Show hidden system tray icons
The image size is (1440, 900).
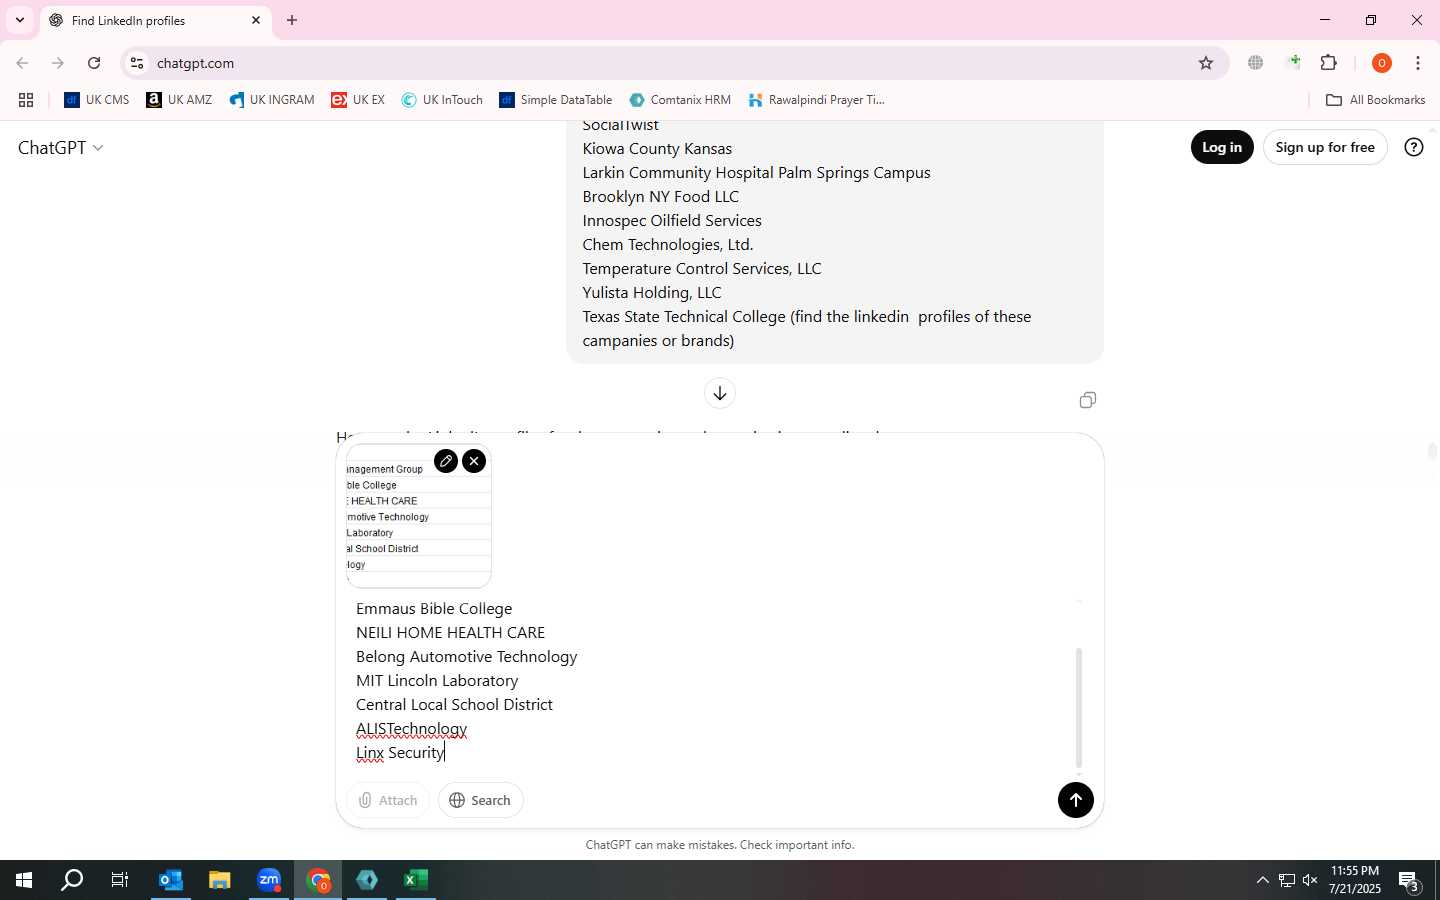pos(1262,881)
